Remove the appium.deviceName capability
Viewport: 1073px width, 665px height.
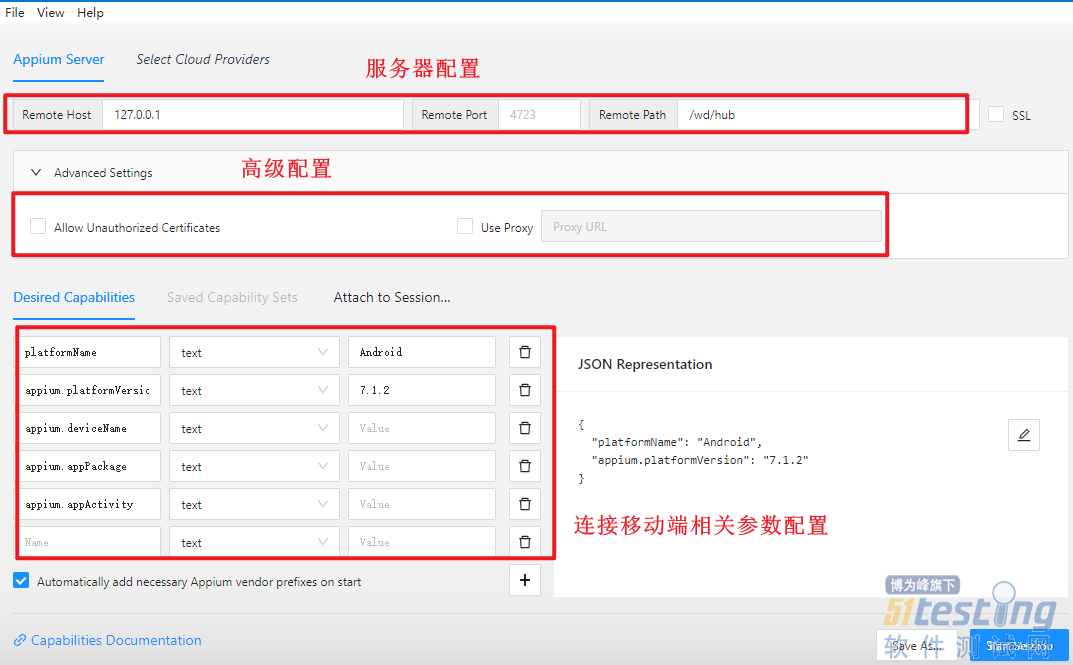pos(524,427)
